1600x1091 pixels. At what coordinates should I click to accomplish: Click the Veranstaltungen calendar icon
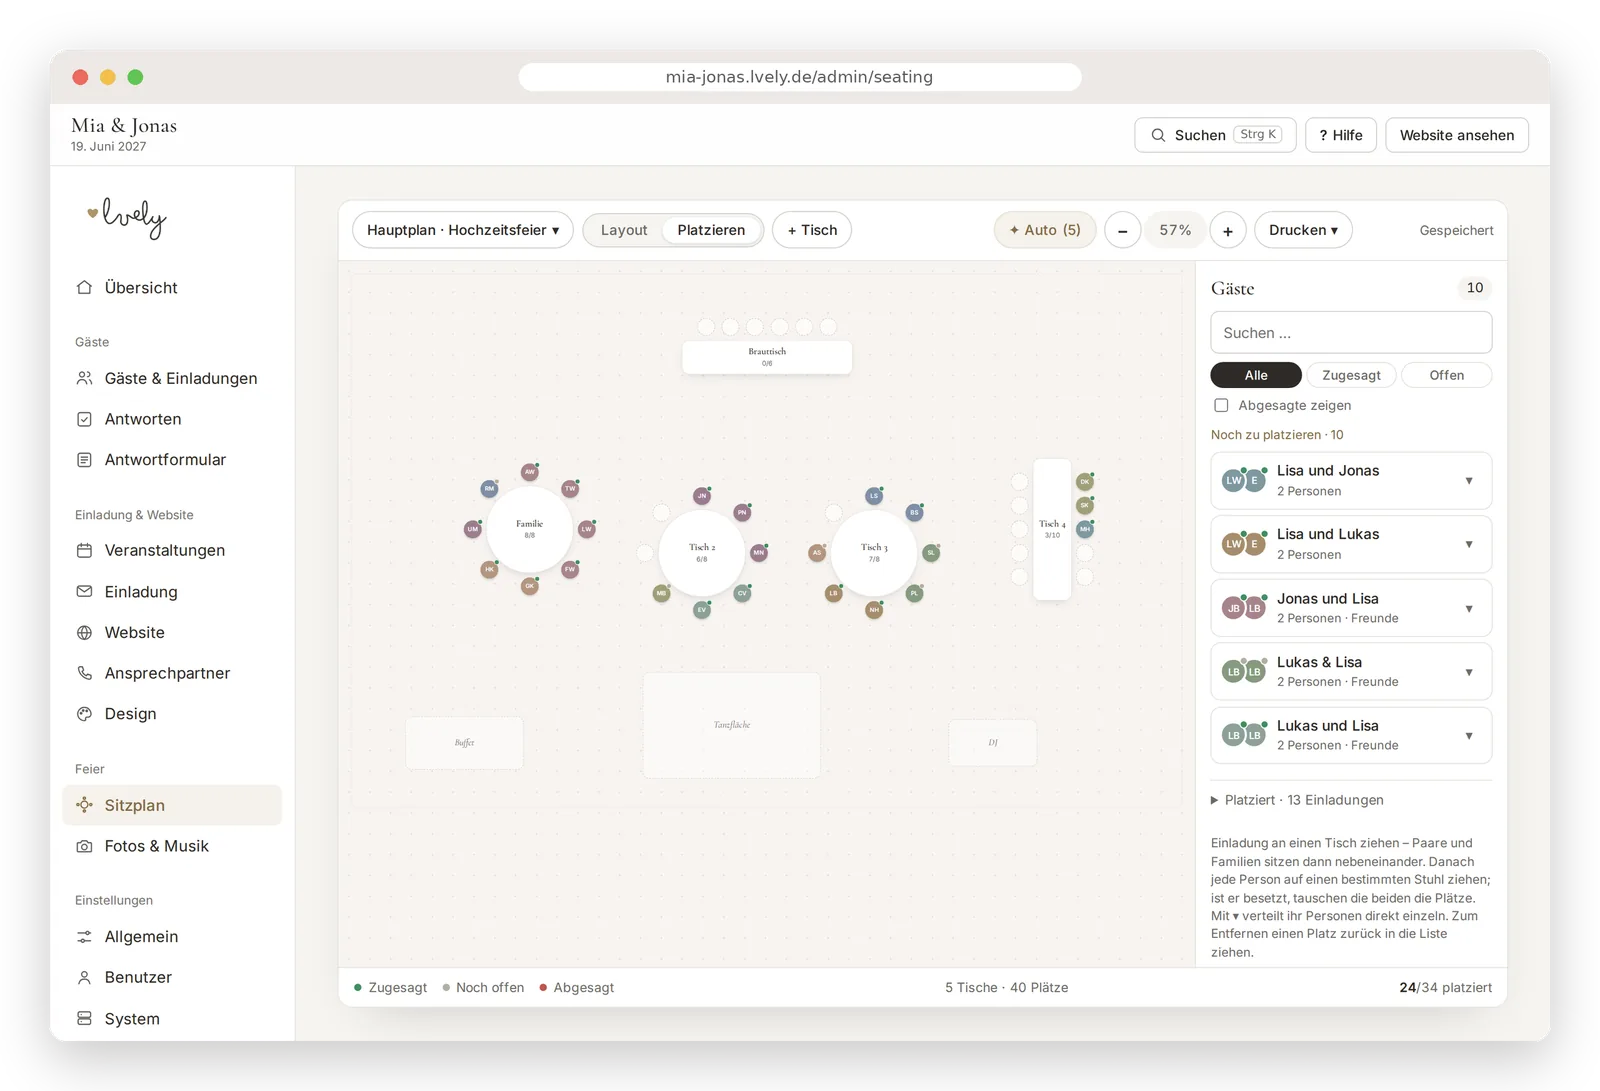click(85, 550)
